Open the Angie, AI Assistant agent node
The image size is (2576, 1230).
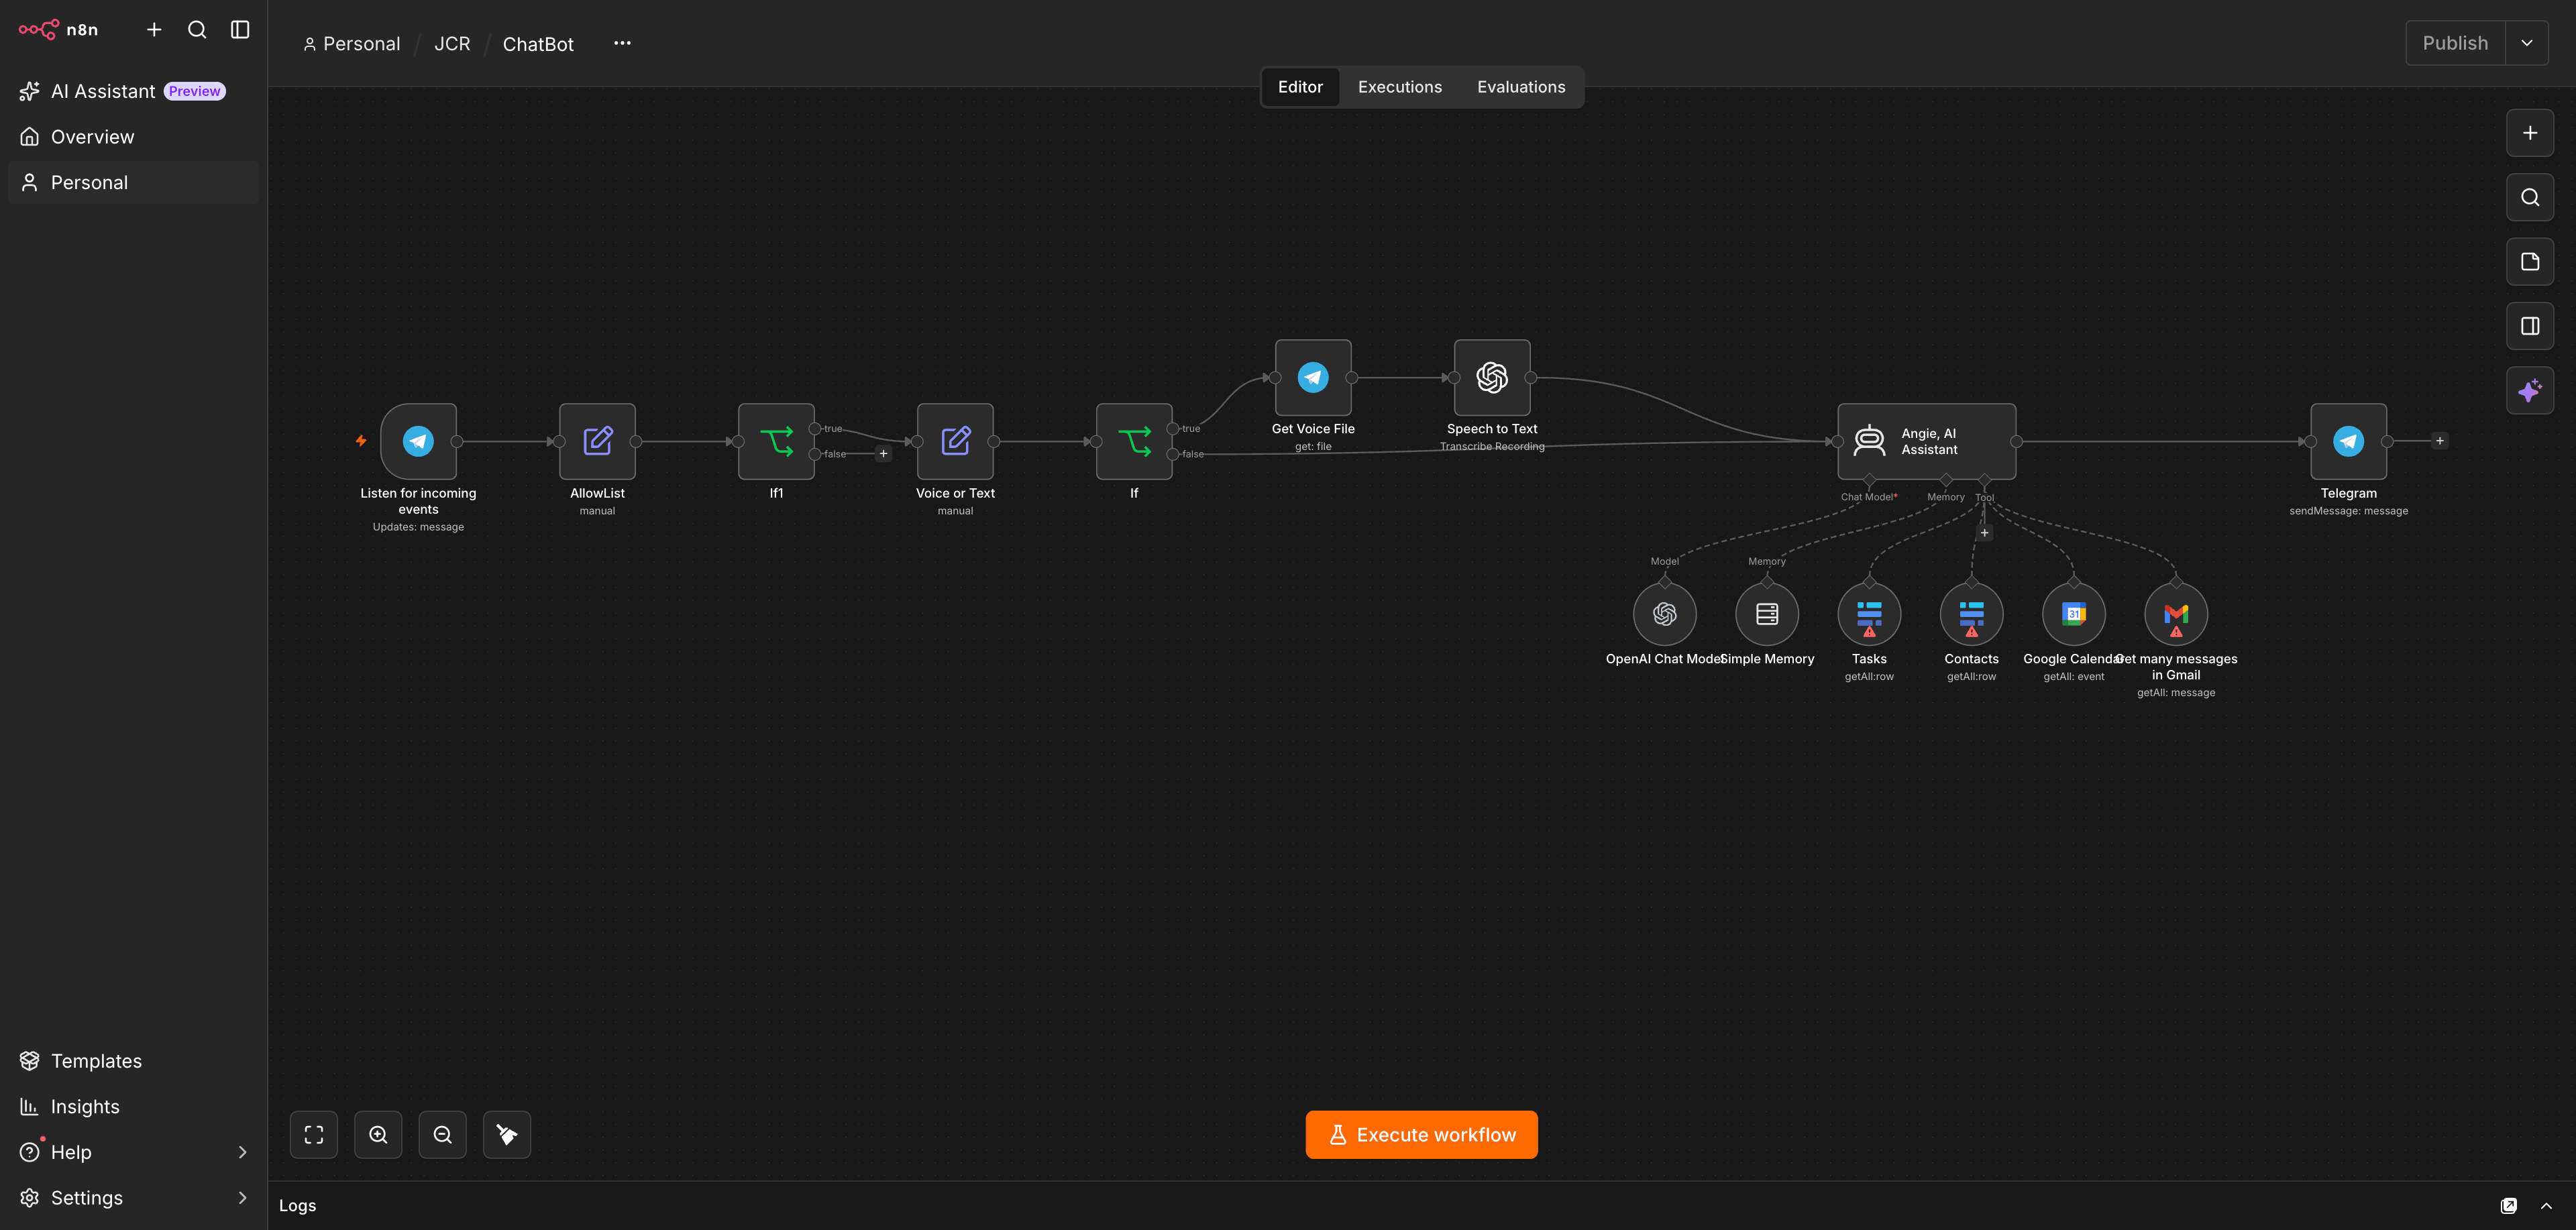[x=1926, y=441]
